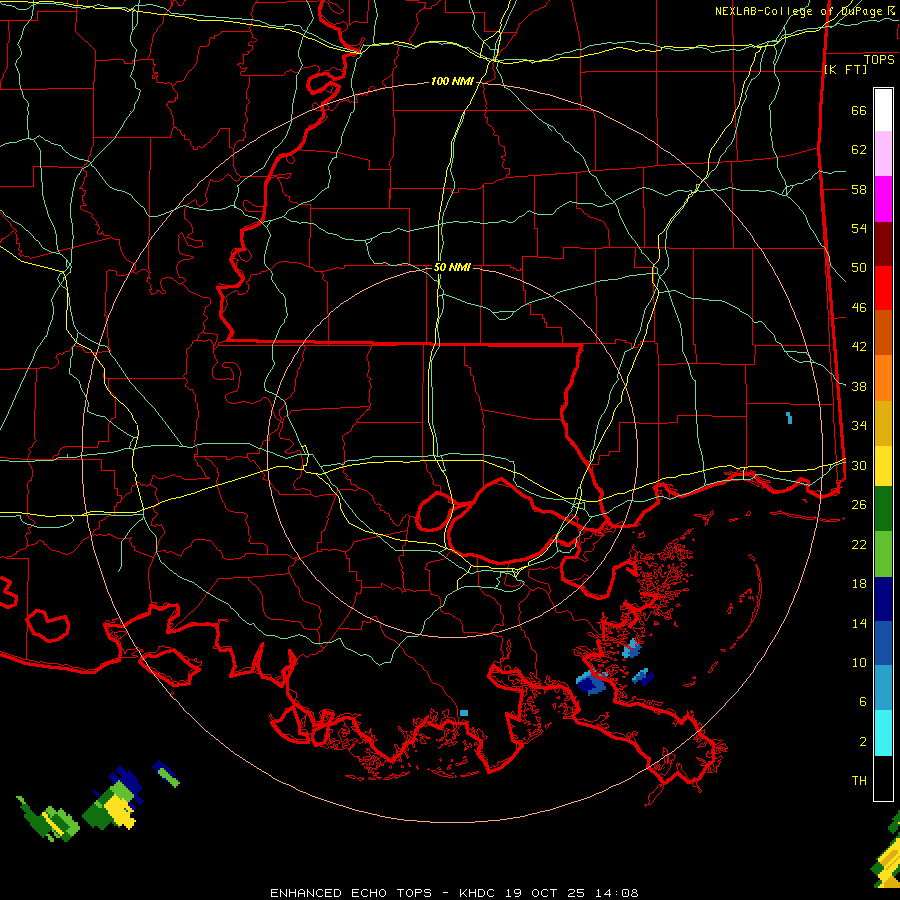Click the 14 legend value
Screen dimensions: 900x900
(859, 623)
